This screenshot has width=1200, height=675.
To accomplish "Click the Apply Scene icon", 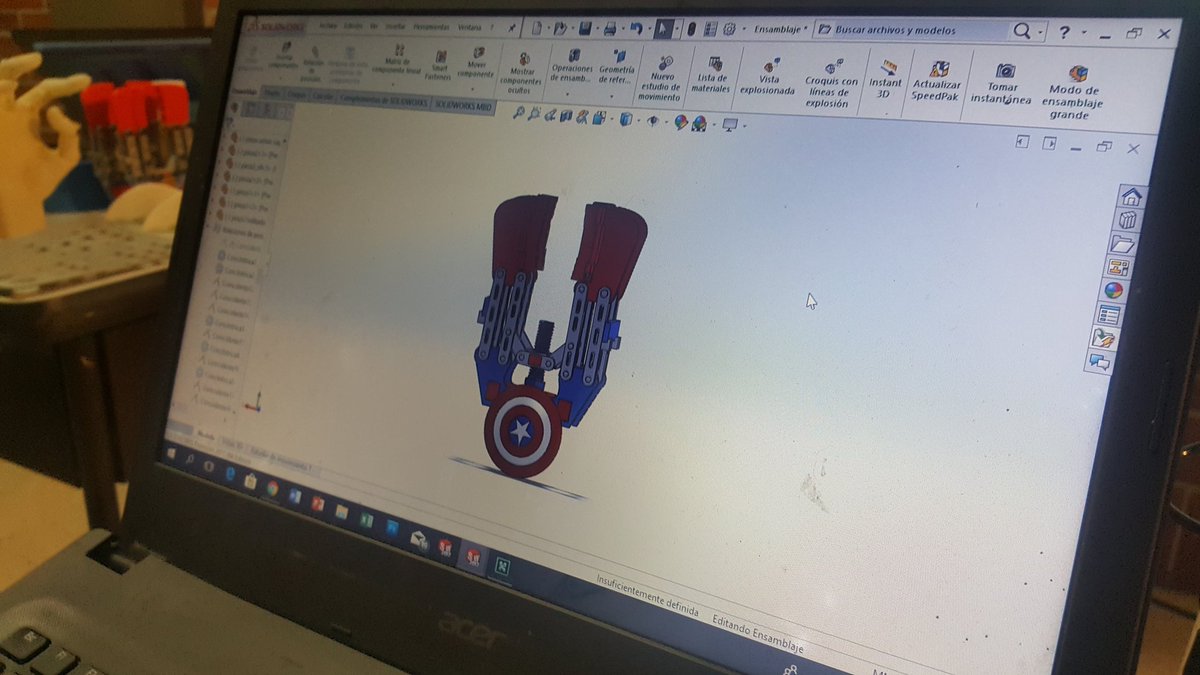I will 699,123.
